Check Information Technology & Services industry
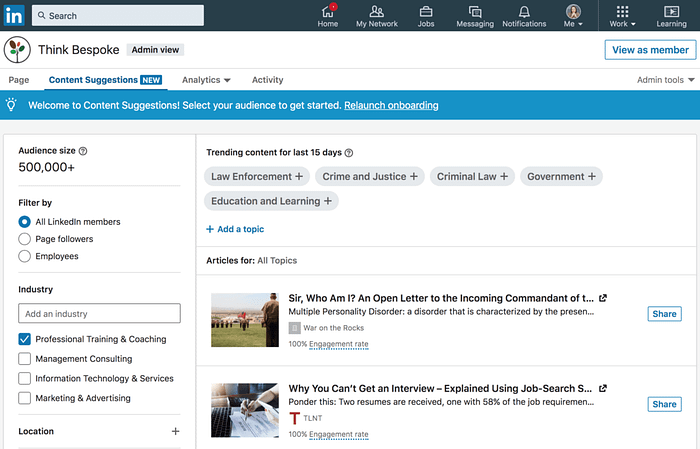The height and width of the screenshot is (449, 700). point(25,378)
